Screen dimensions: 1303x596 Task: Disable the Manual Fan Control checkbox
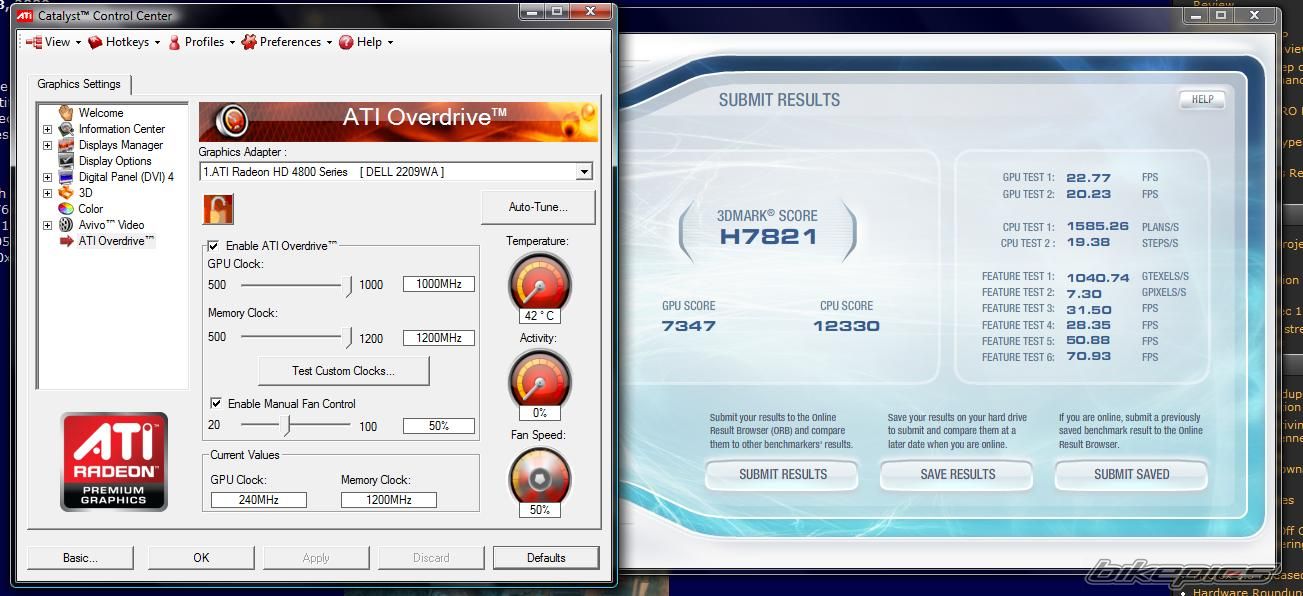216,403
